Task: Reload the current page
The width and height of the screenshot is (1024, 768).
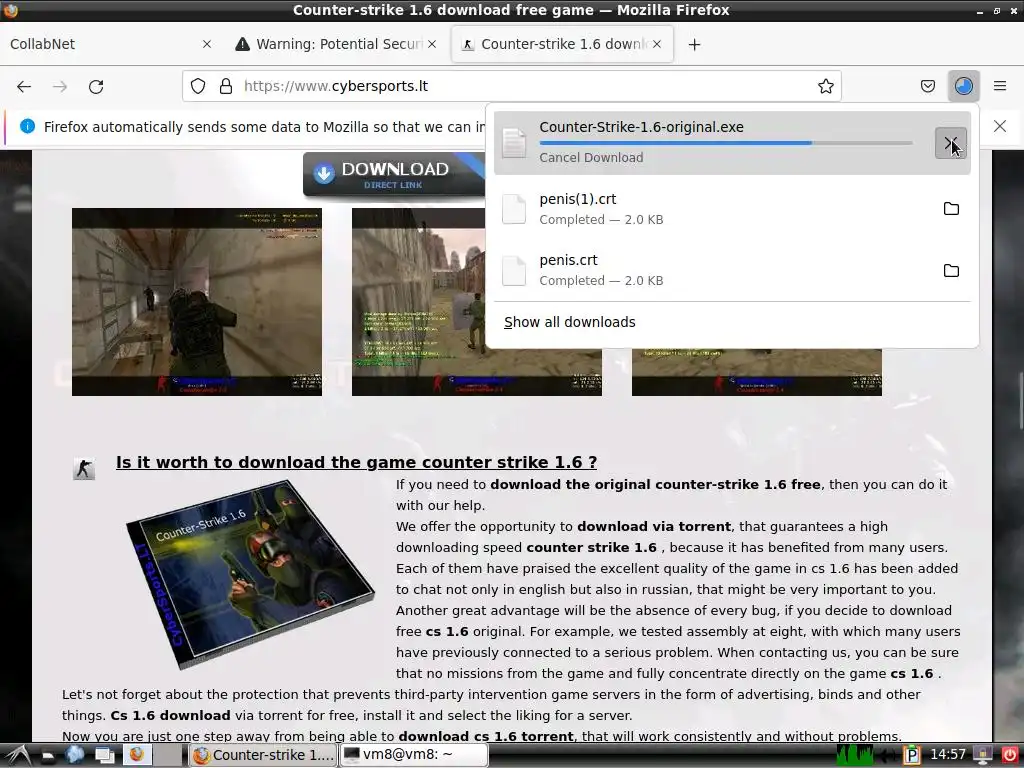Action: click(96, 86)
